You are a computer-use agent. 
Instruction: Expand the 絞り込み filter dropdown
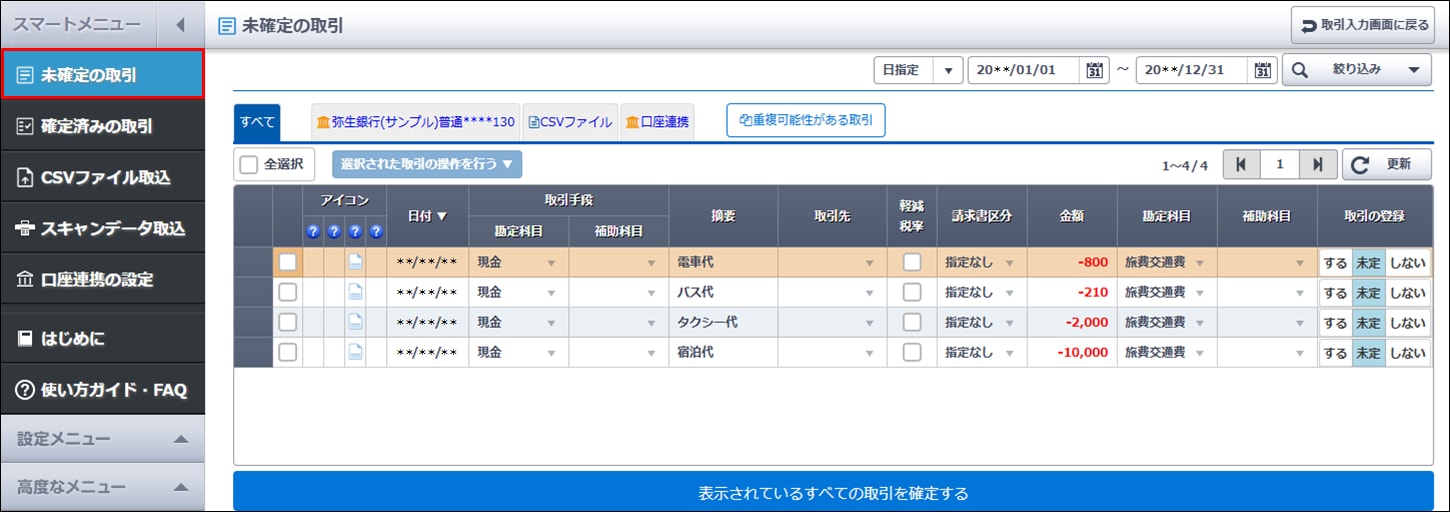coord(1356,71)
